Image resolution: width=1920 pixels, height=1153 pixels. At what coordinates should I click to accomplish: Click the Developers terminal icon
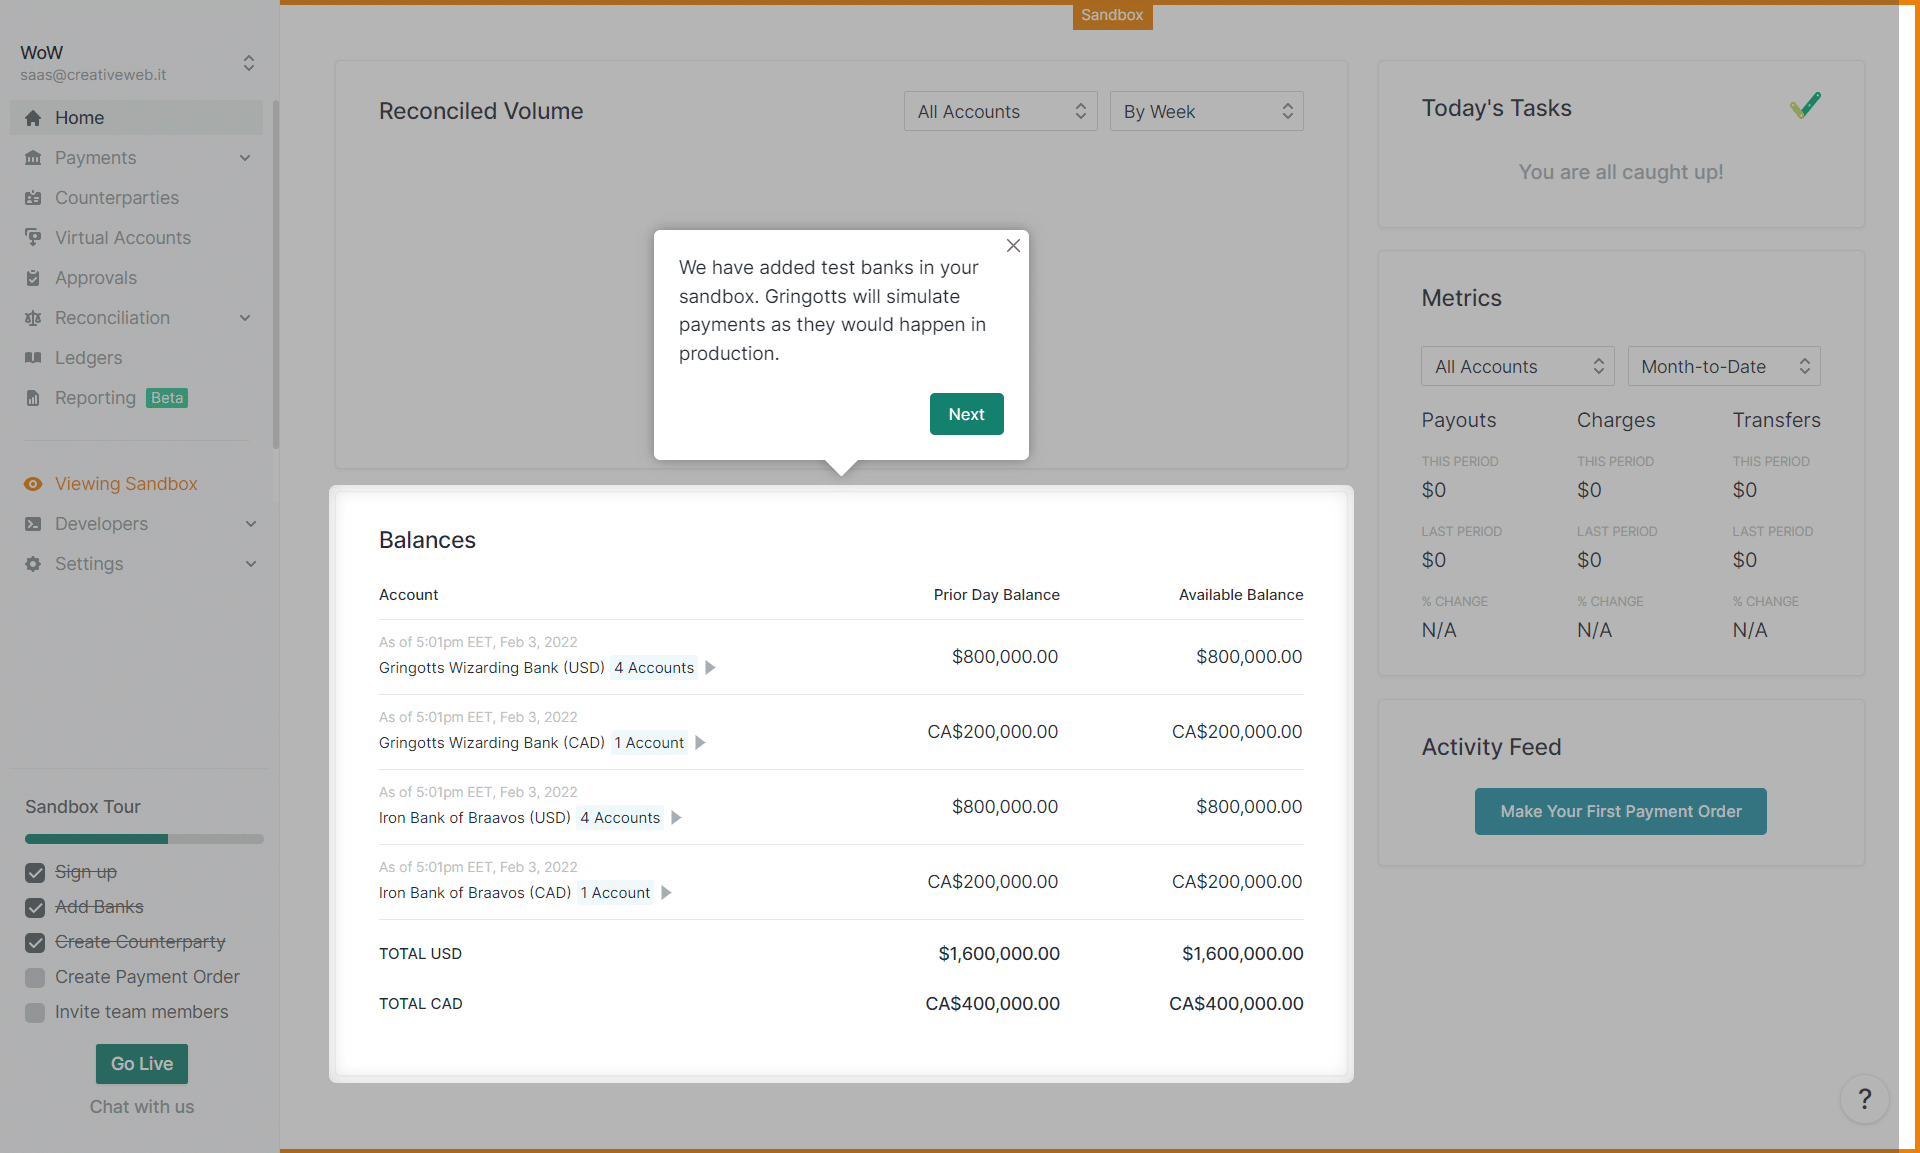[x=33, y=524]
